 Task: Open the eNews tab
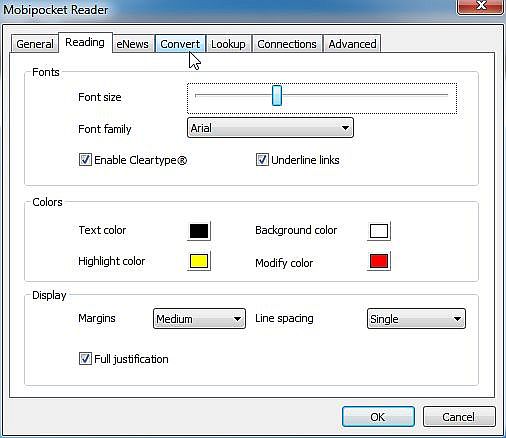pyautogui.click(x=133, y=44)
